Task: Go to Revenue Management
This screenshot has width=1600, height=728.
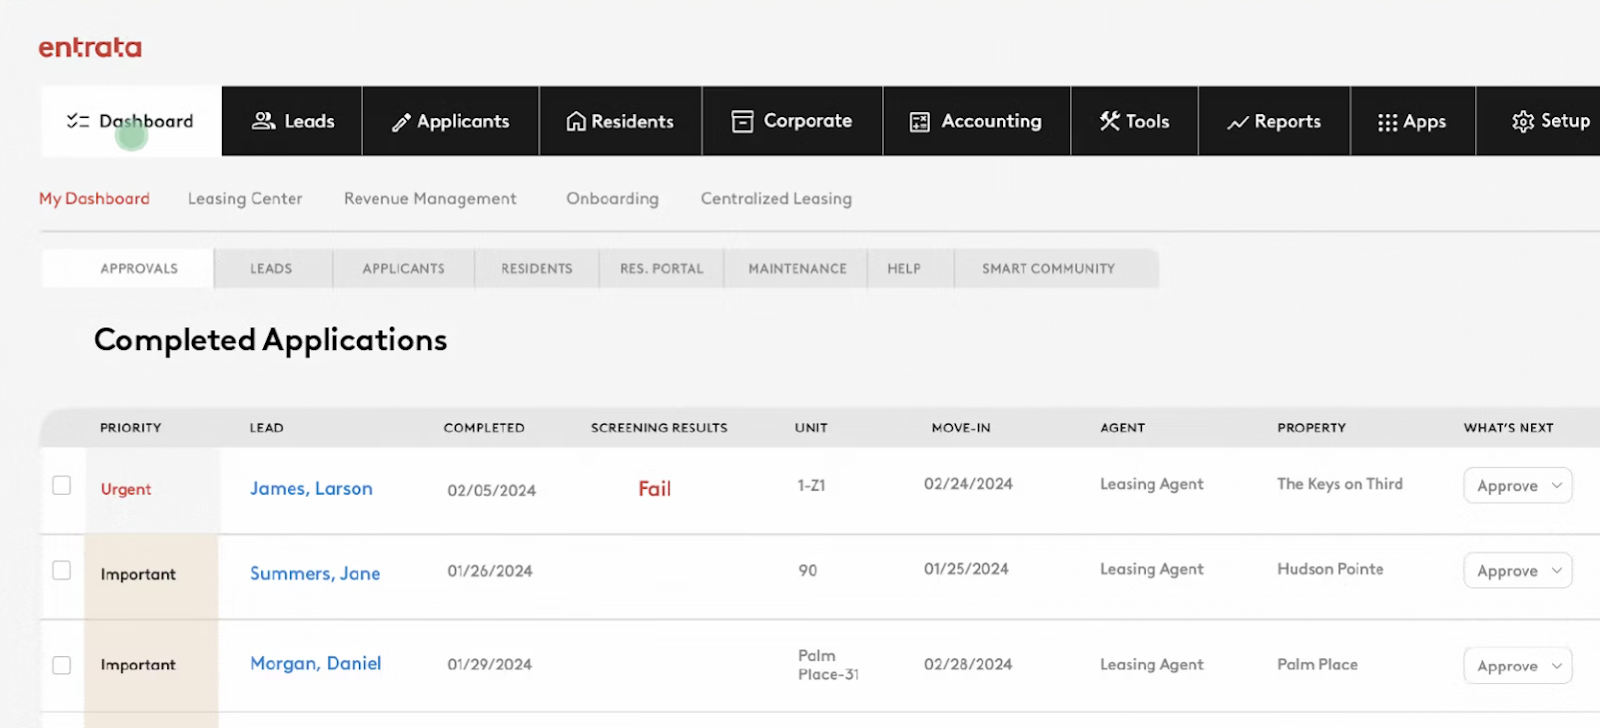Action: [x=430, y=199]
